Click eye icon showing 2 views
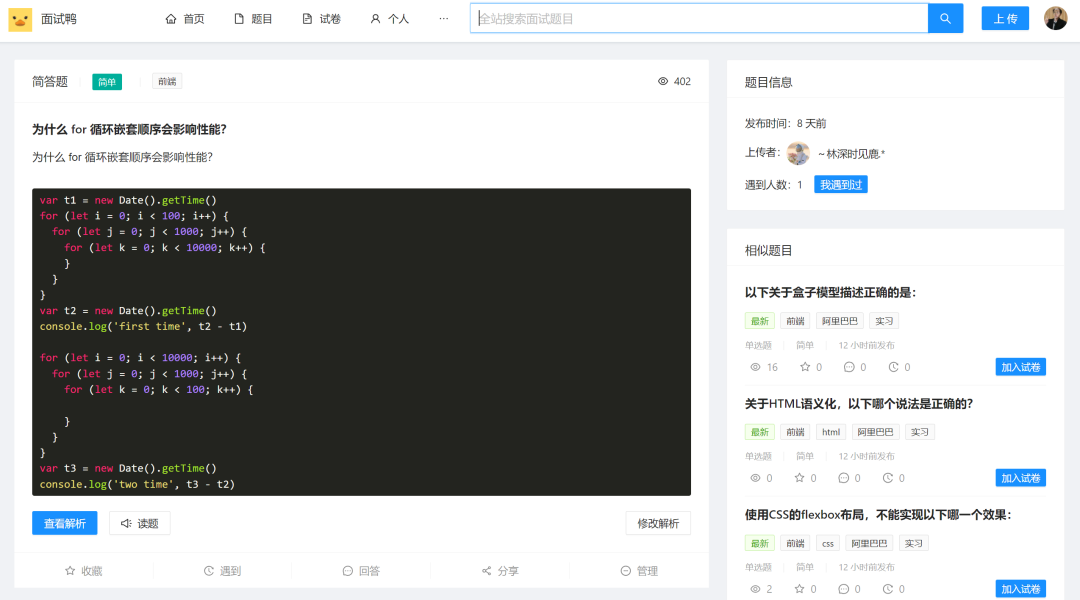 click(755, 589)
